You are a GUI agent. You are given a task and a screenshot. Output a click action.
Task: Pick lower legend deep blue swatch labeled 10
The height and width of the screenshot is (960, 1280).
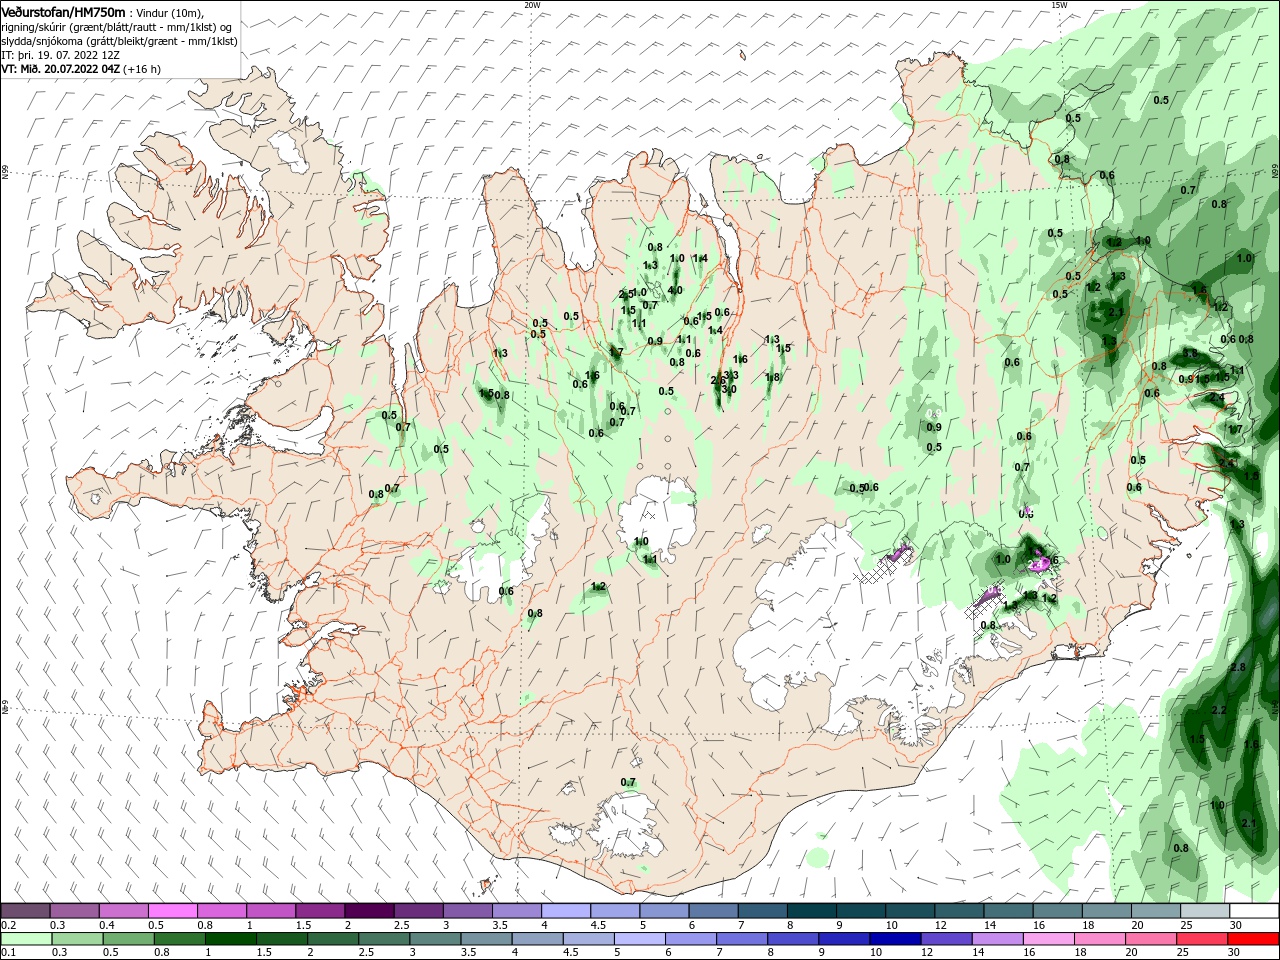(x=896, y=939)
